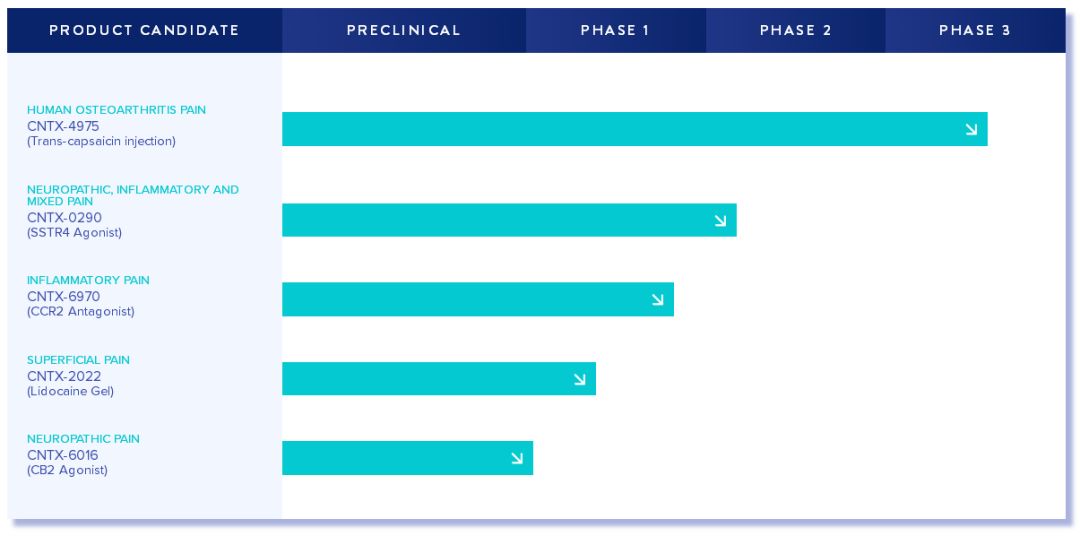Open the CNTX-2022 candidate name
The width and height of the screenshot is (1080, 536).
tap(64, 376)
